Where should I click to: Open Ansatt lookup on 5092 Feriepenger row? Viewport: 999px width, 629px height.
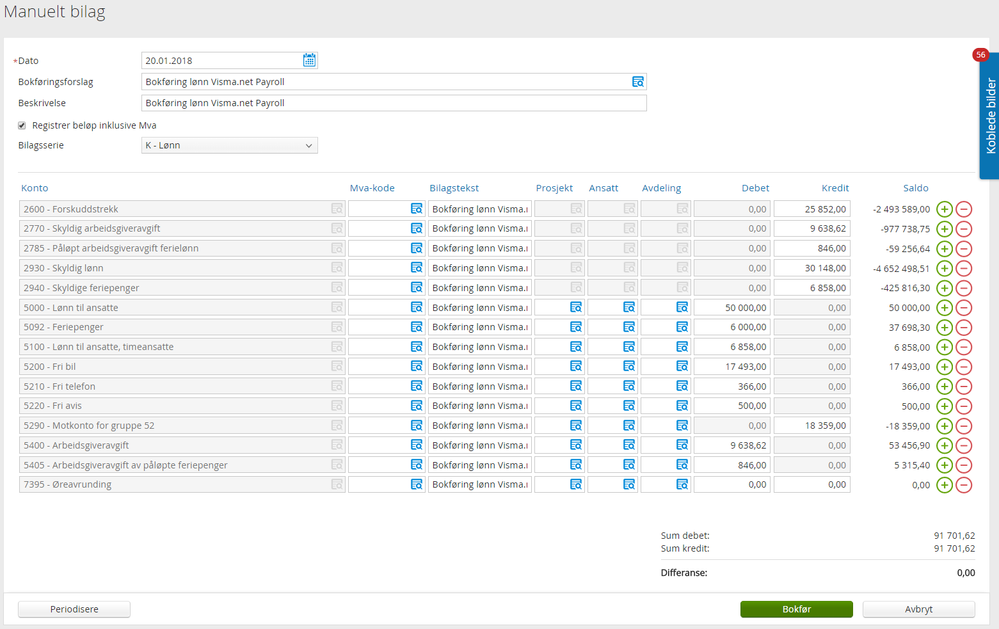629,327
